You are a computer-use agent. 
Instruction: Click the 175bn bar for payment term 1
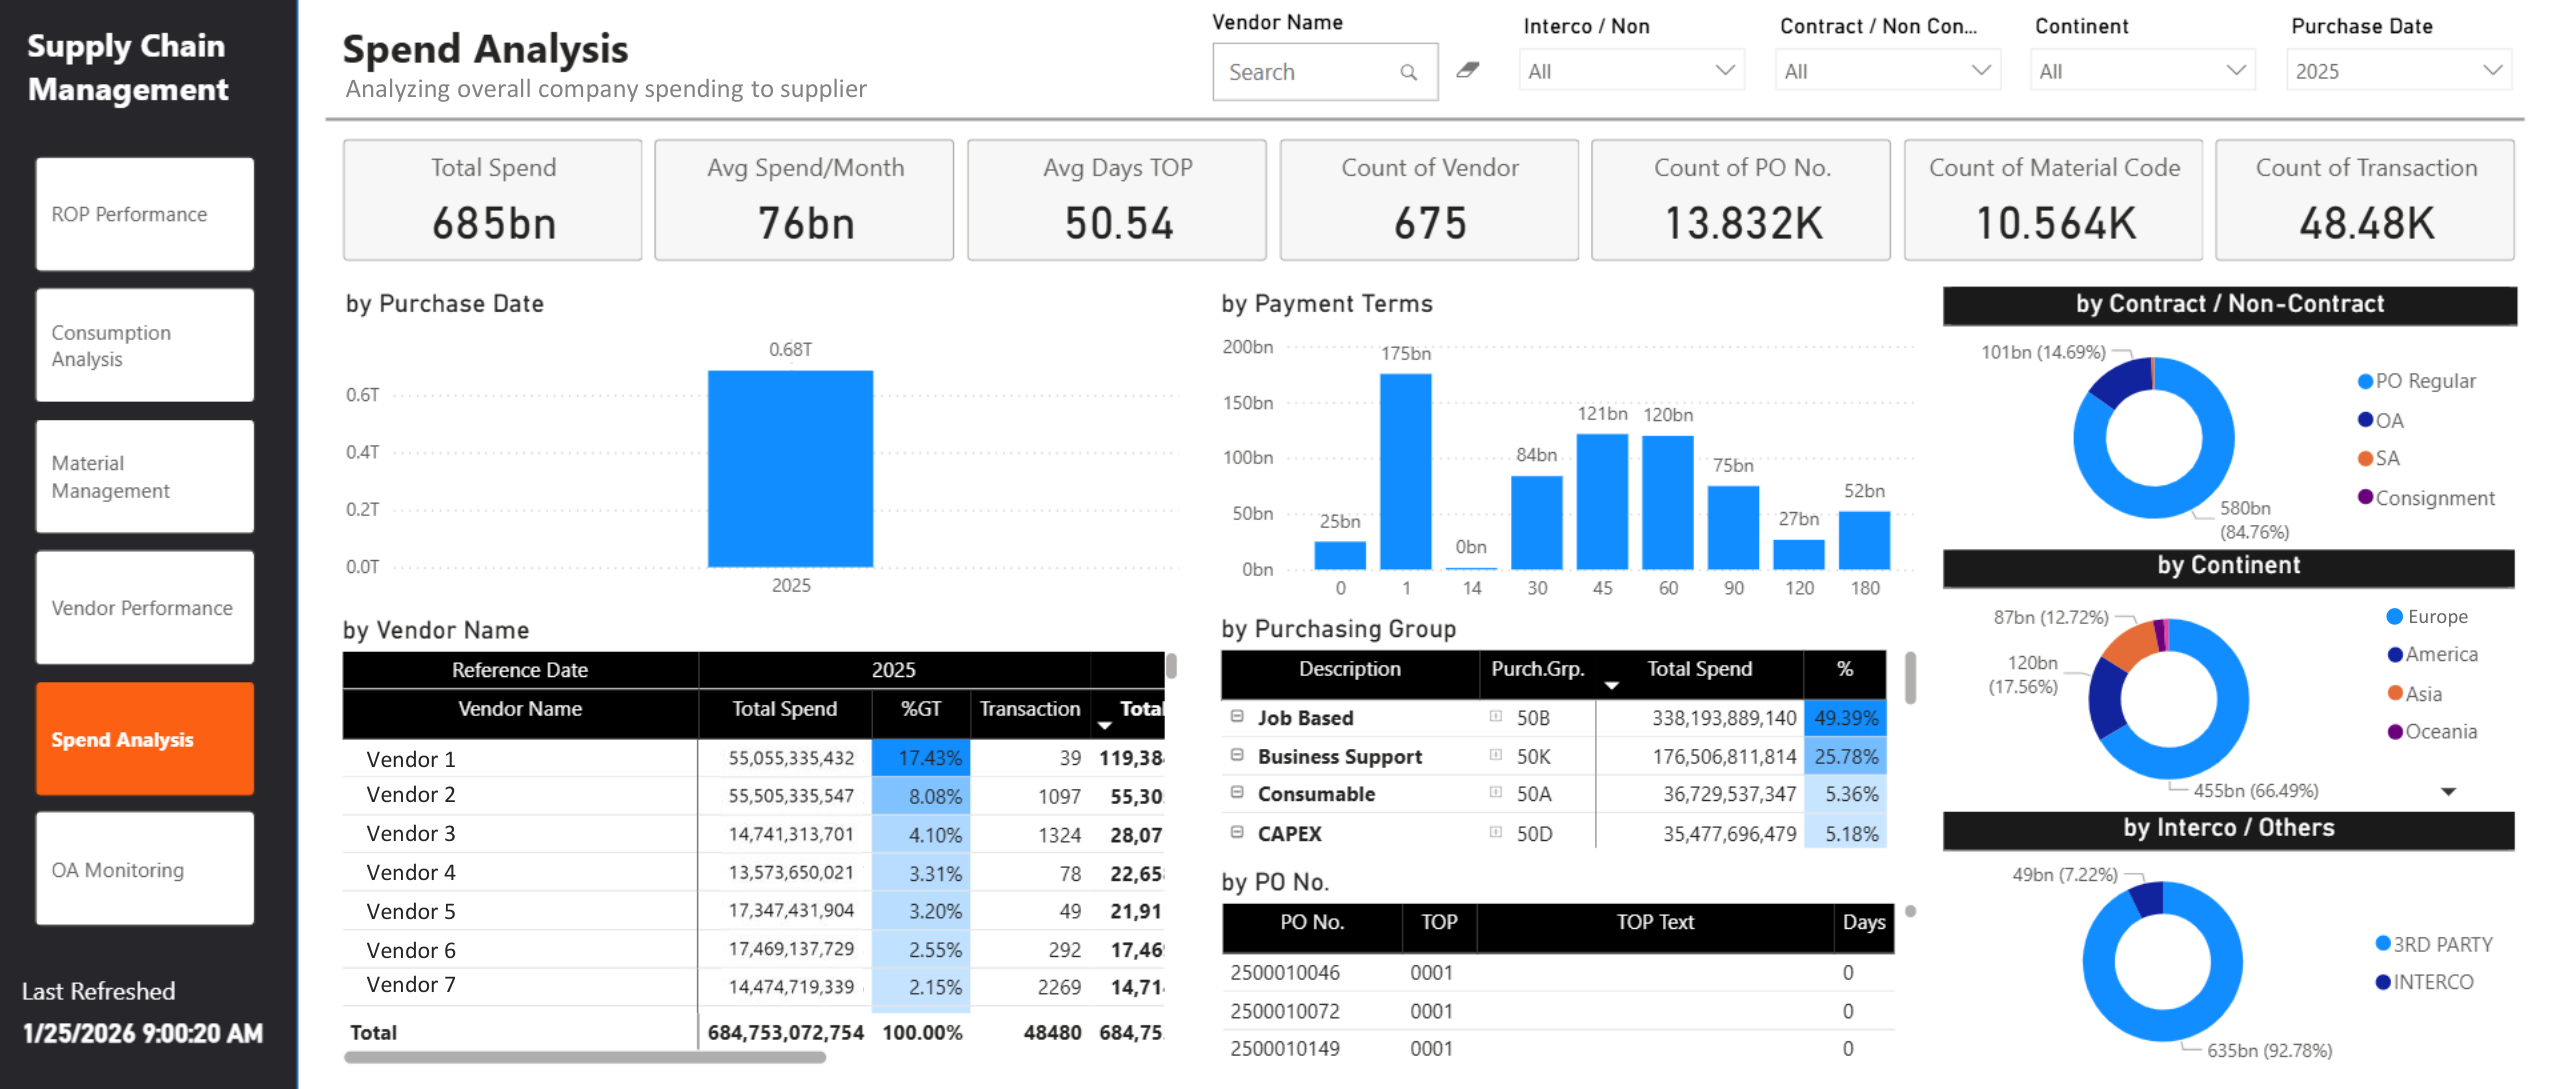(1405, 472)
